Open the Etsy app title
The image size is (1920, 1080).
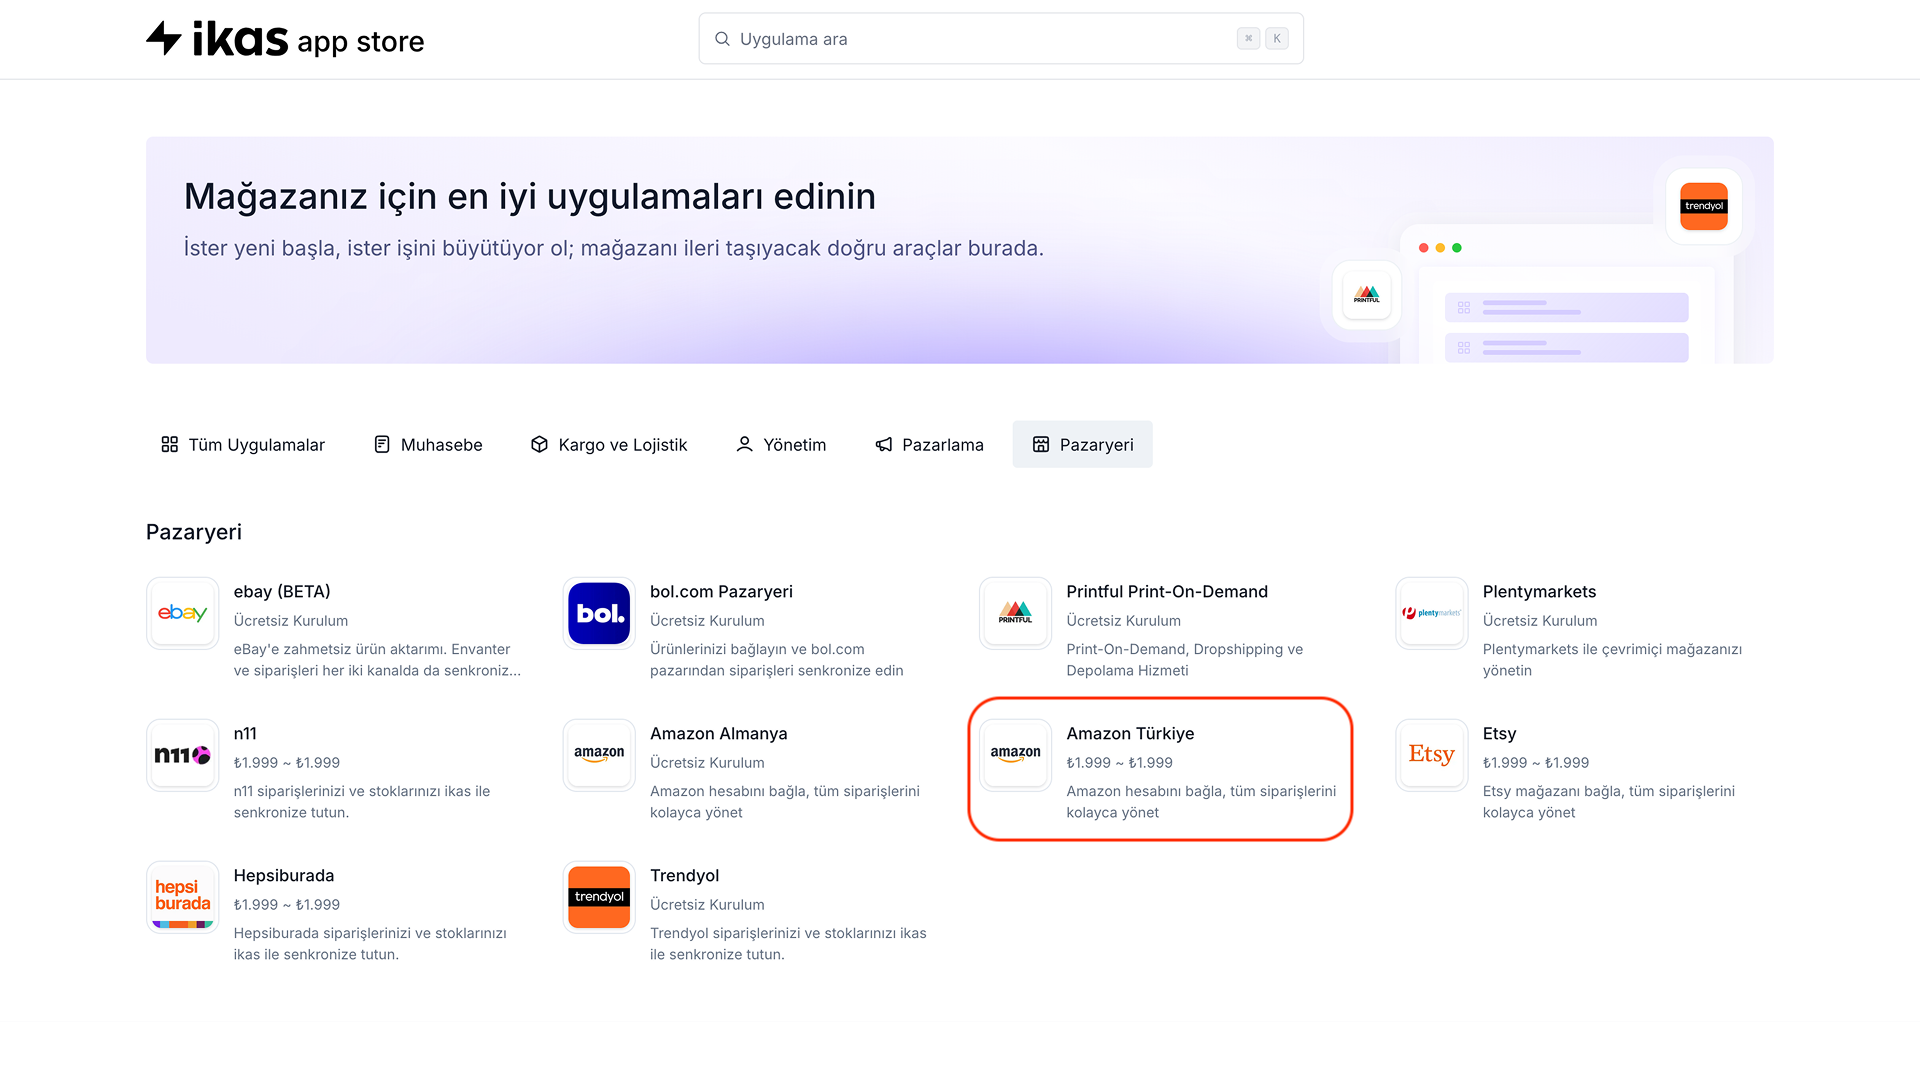(x=1499, y=734)
